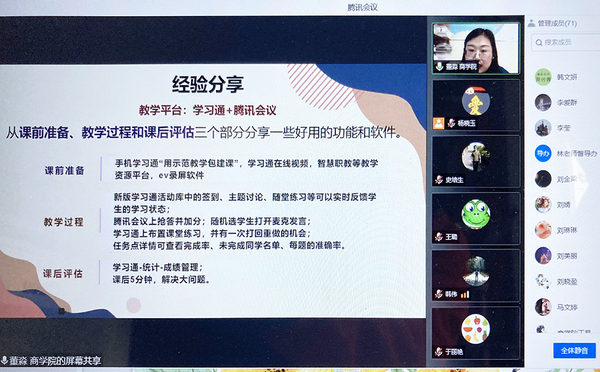Select the active speaker's video thumbnail
The width and height of the screenshot is (600, 372).
click(476, 48)
